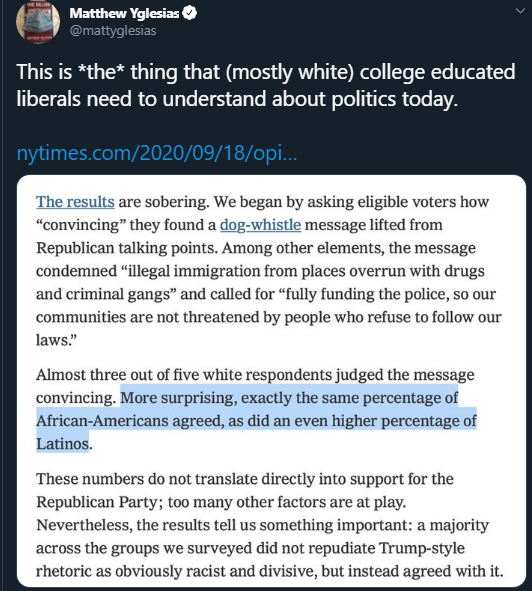Open the Matthew Yglesias display name
The height and width of the screenshot is (591, 532).
coord(124,13)
